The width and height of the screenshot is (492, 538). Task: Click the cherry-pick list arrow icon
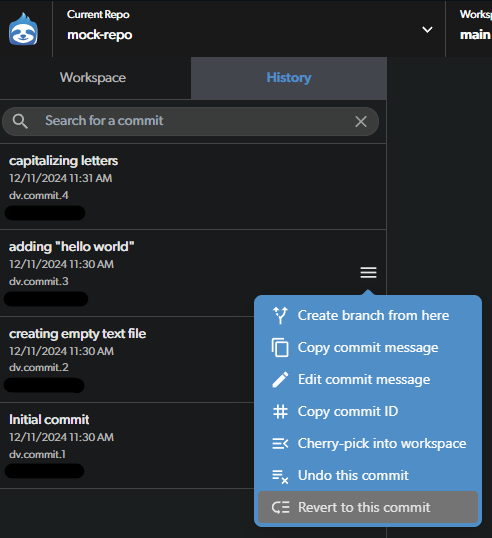point(280,443)
